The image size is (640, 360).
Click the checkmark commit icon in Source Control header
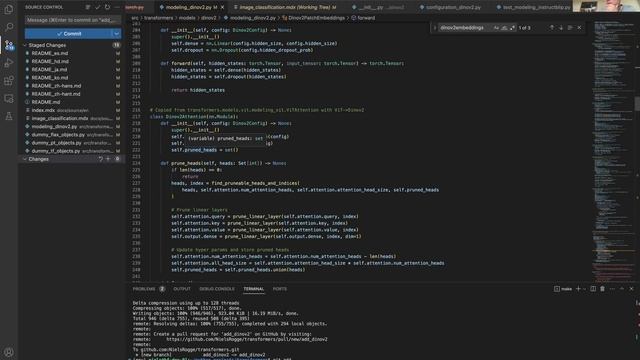[98, 7]
